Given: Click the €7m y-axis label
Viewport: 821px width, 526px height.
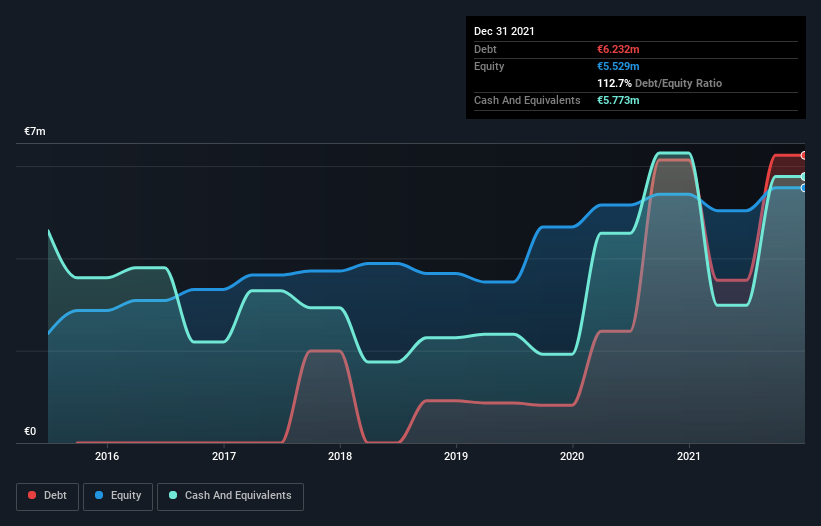Looking at the screenshot, I should click(x=35, y=131).
